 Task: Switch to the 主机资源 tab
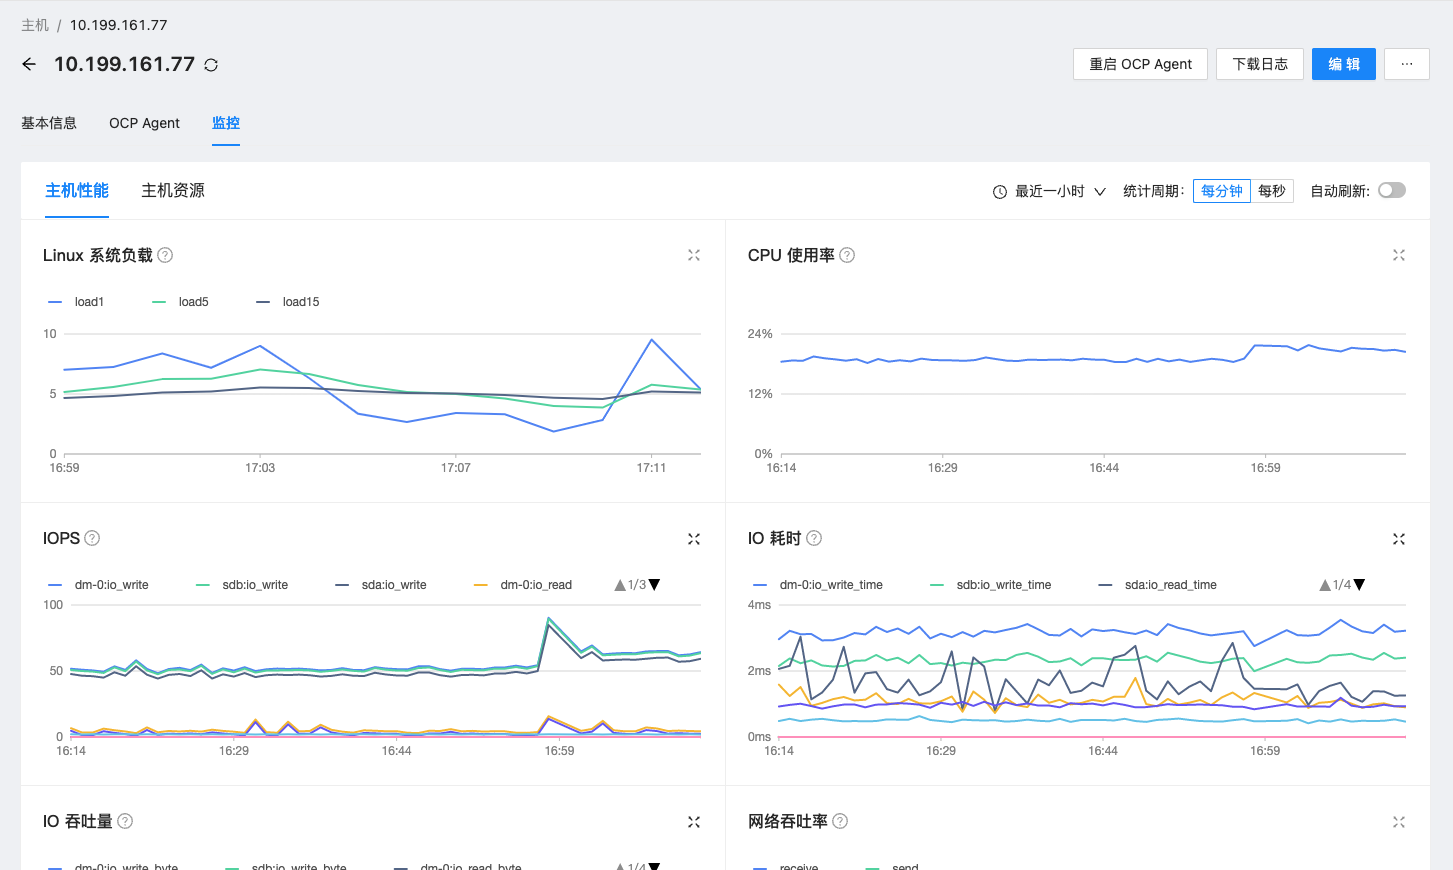(173, 190)
